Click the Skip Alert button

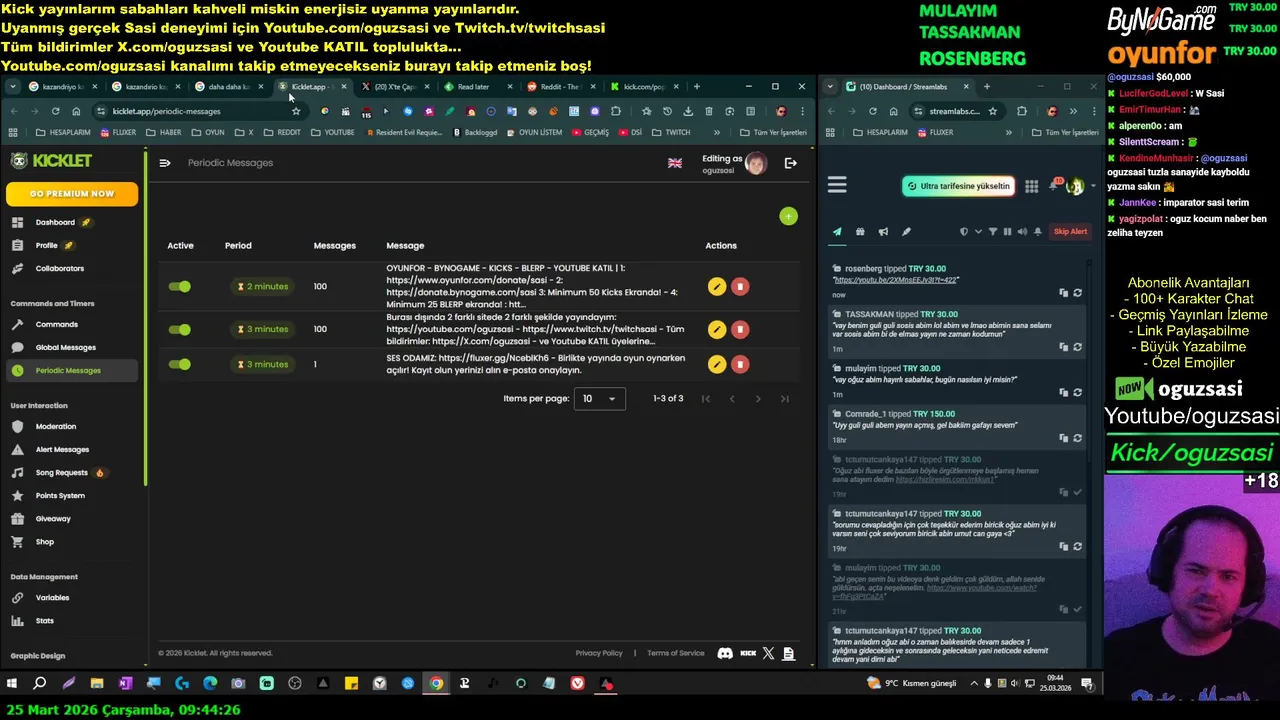click(1070, 232)
